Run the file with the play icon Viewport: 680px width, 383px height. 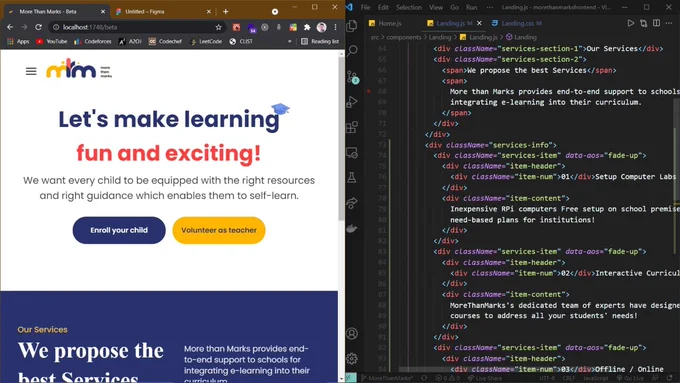pos(631,23)
